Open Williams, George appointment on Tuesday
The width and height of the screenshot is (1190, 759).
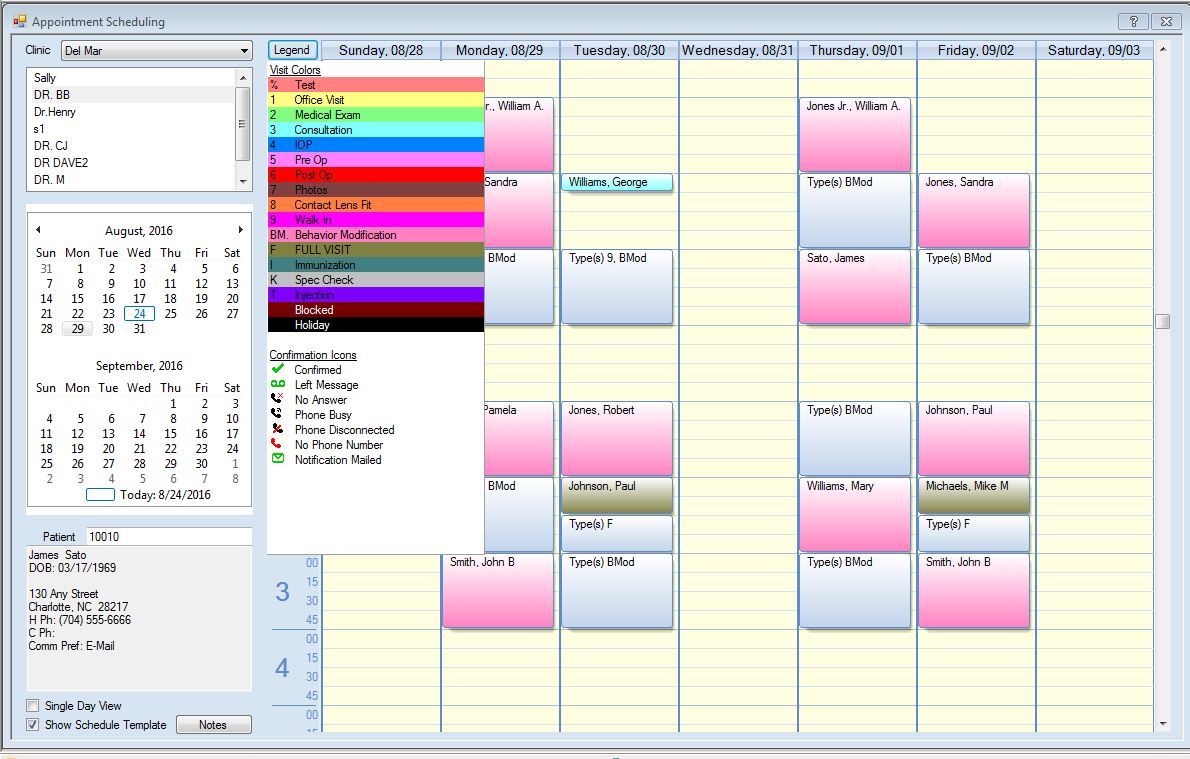pos(616,182)
